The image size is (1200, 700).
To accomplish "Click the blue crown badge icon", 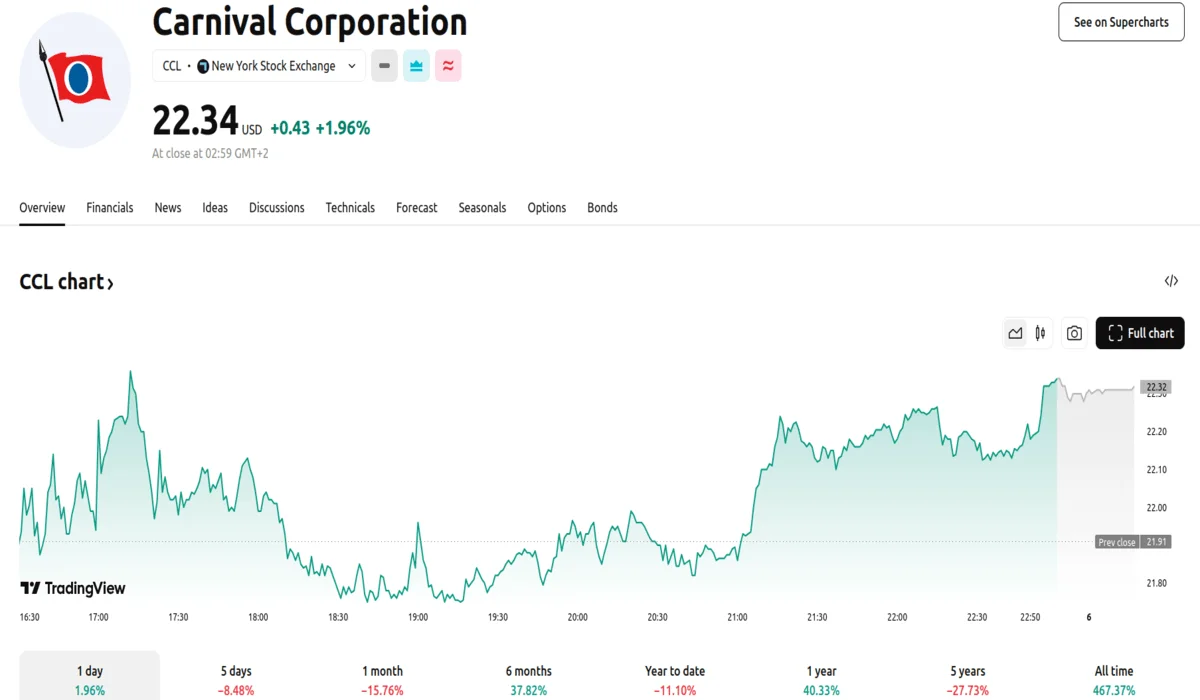I will pyautogui.click(x=416, y=66).
